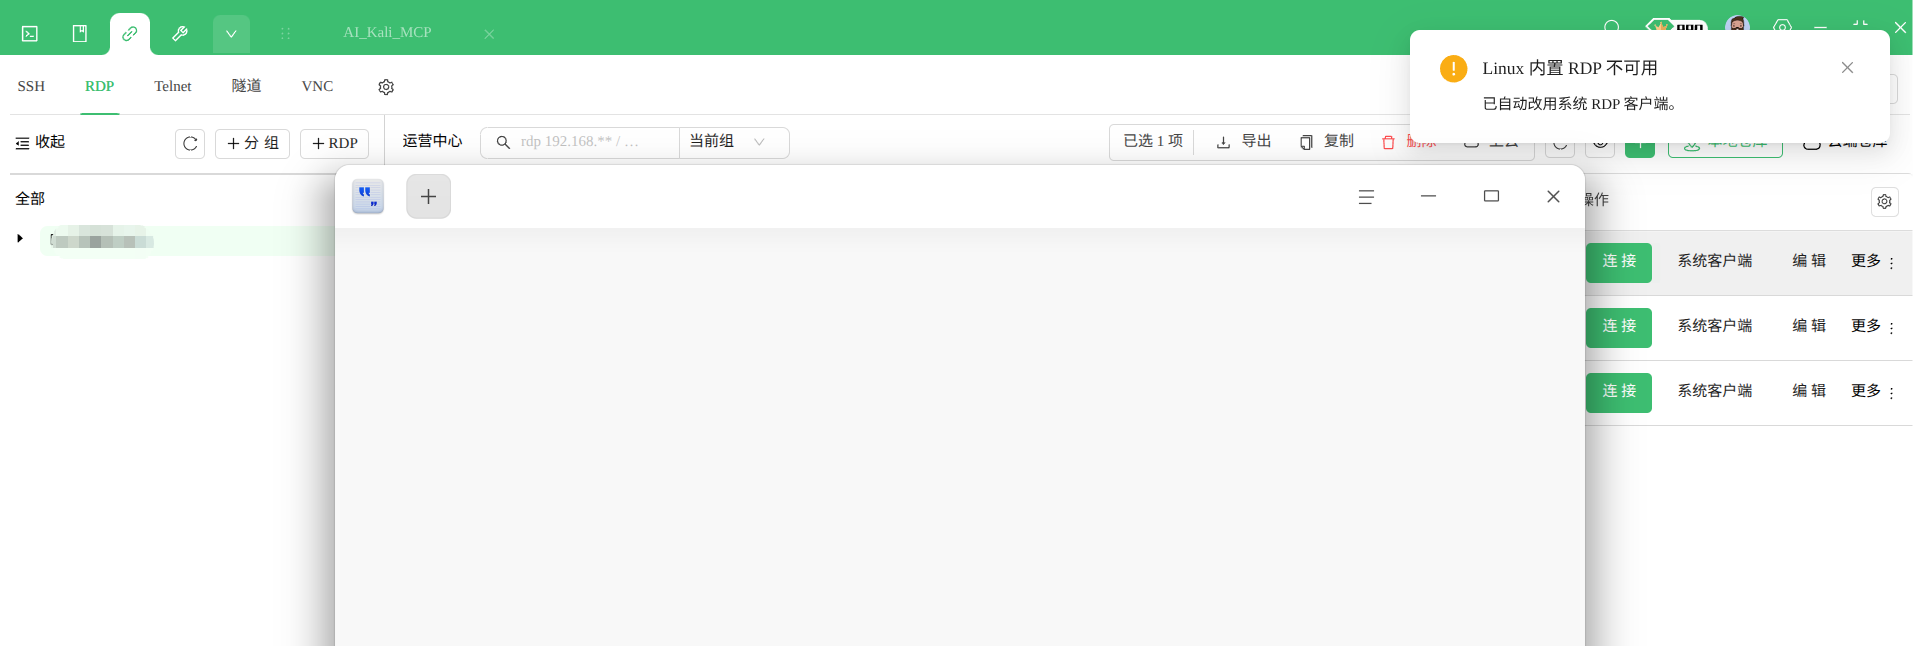Viewport: 1913px width, 646px height.
Task: Add new tab with plus button in the front window
Action: tap(428, 196)
